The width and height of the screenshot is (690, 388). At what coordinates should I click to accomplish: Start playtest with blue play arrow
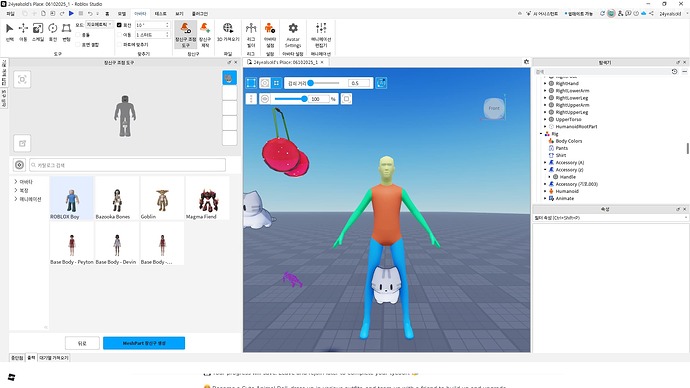(x=71, y=14)
